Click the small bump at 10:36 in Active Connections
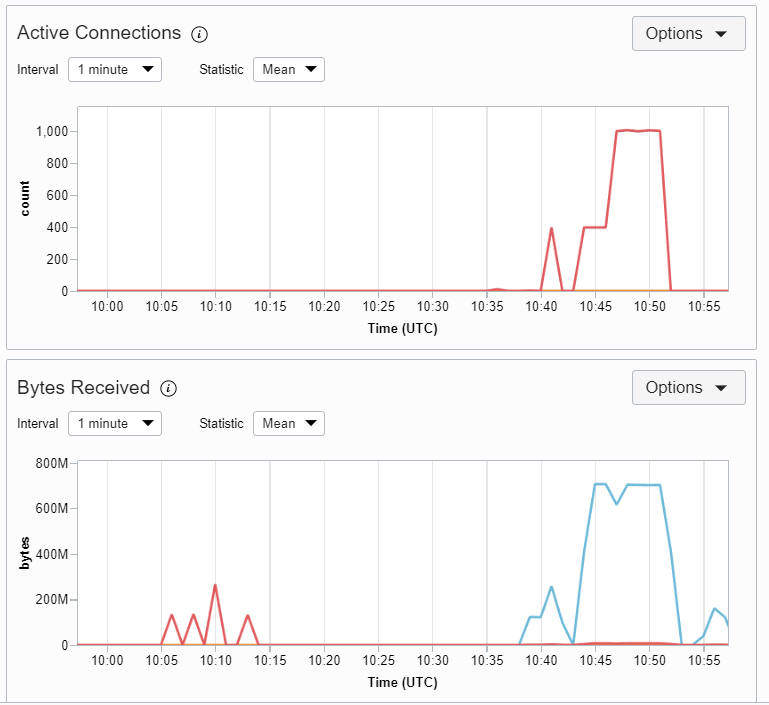The height and width of the screenshot is (705, 769). click(x=497, y=290)
